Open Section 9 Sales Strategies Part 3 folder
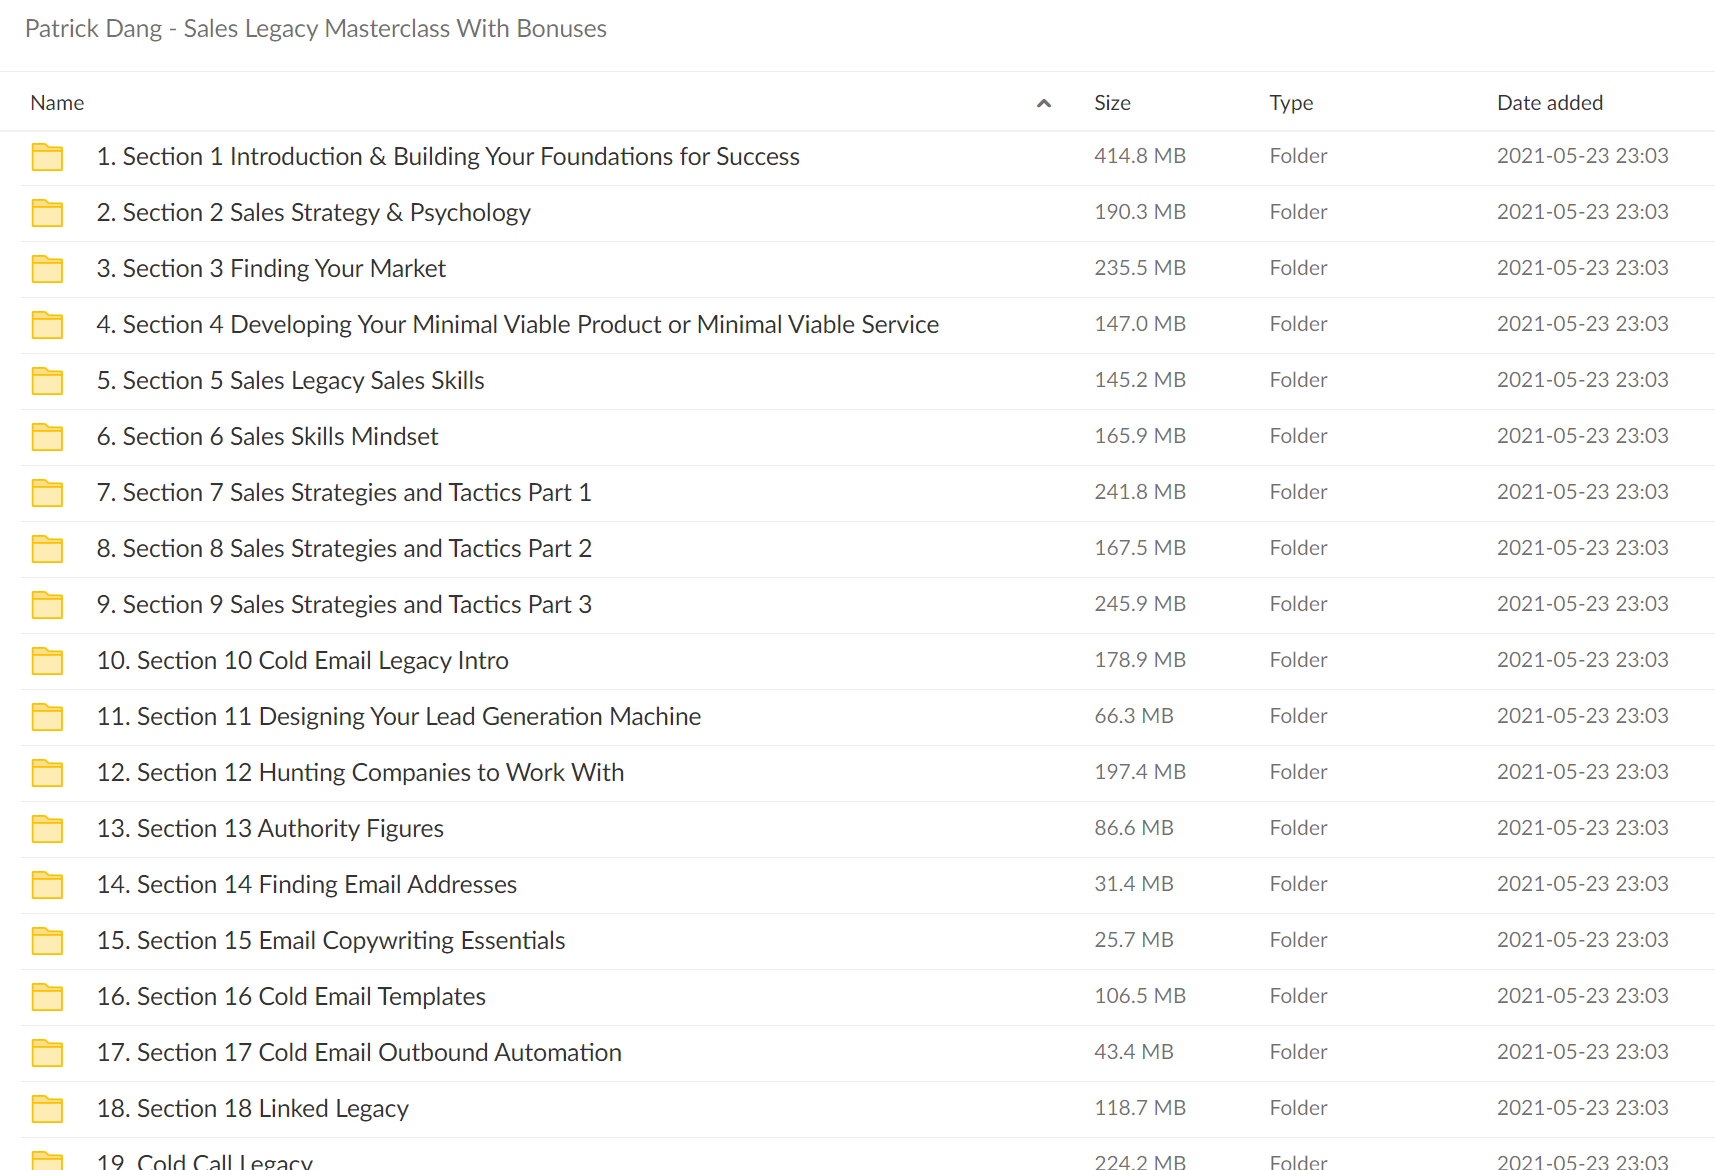Viewport: 1715px width, 1170px height. coord(344,605)
